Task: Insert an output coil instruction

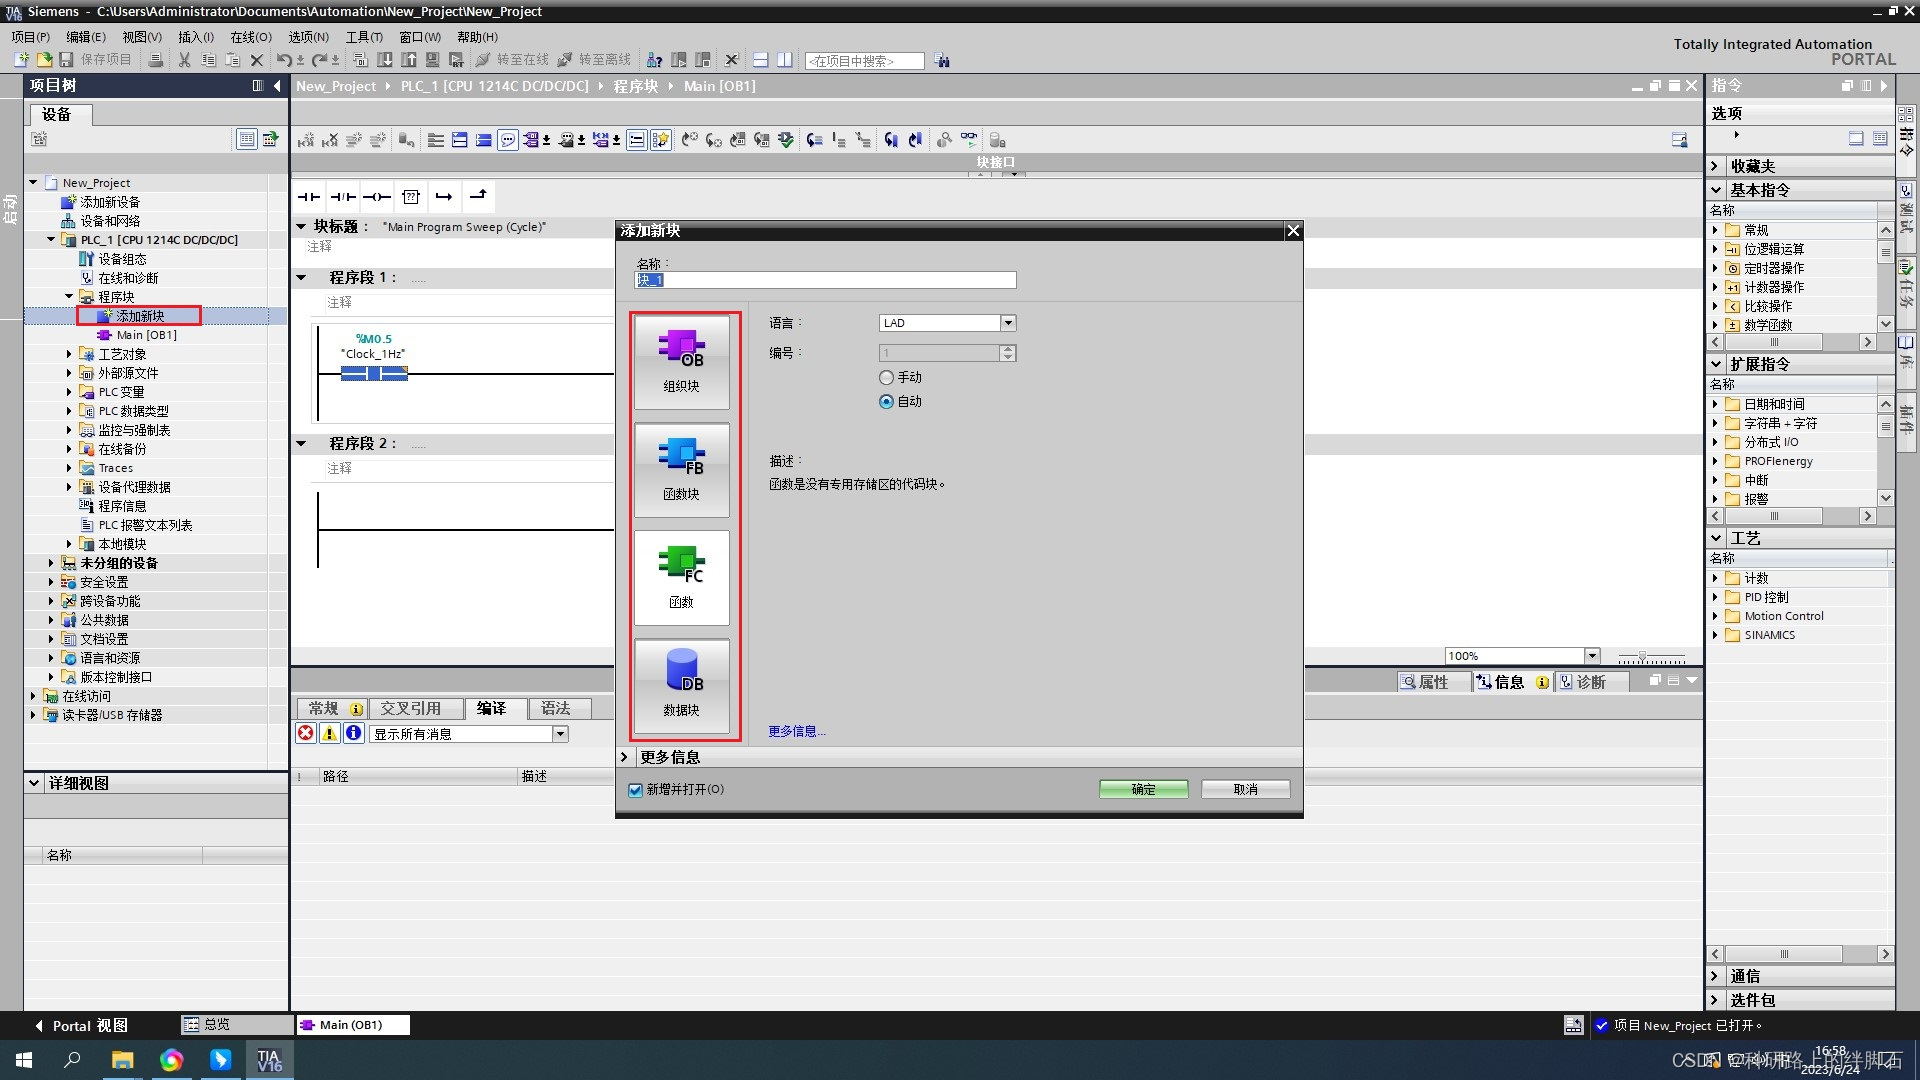Action: coord(377,197)
